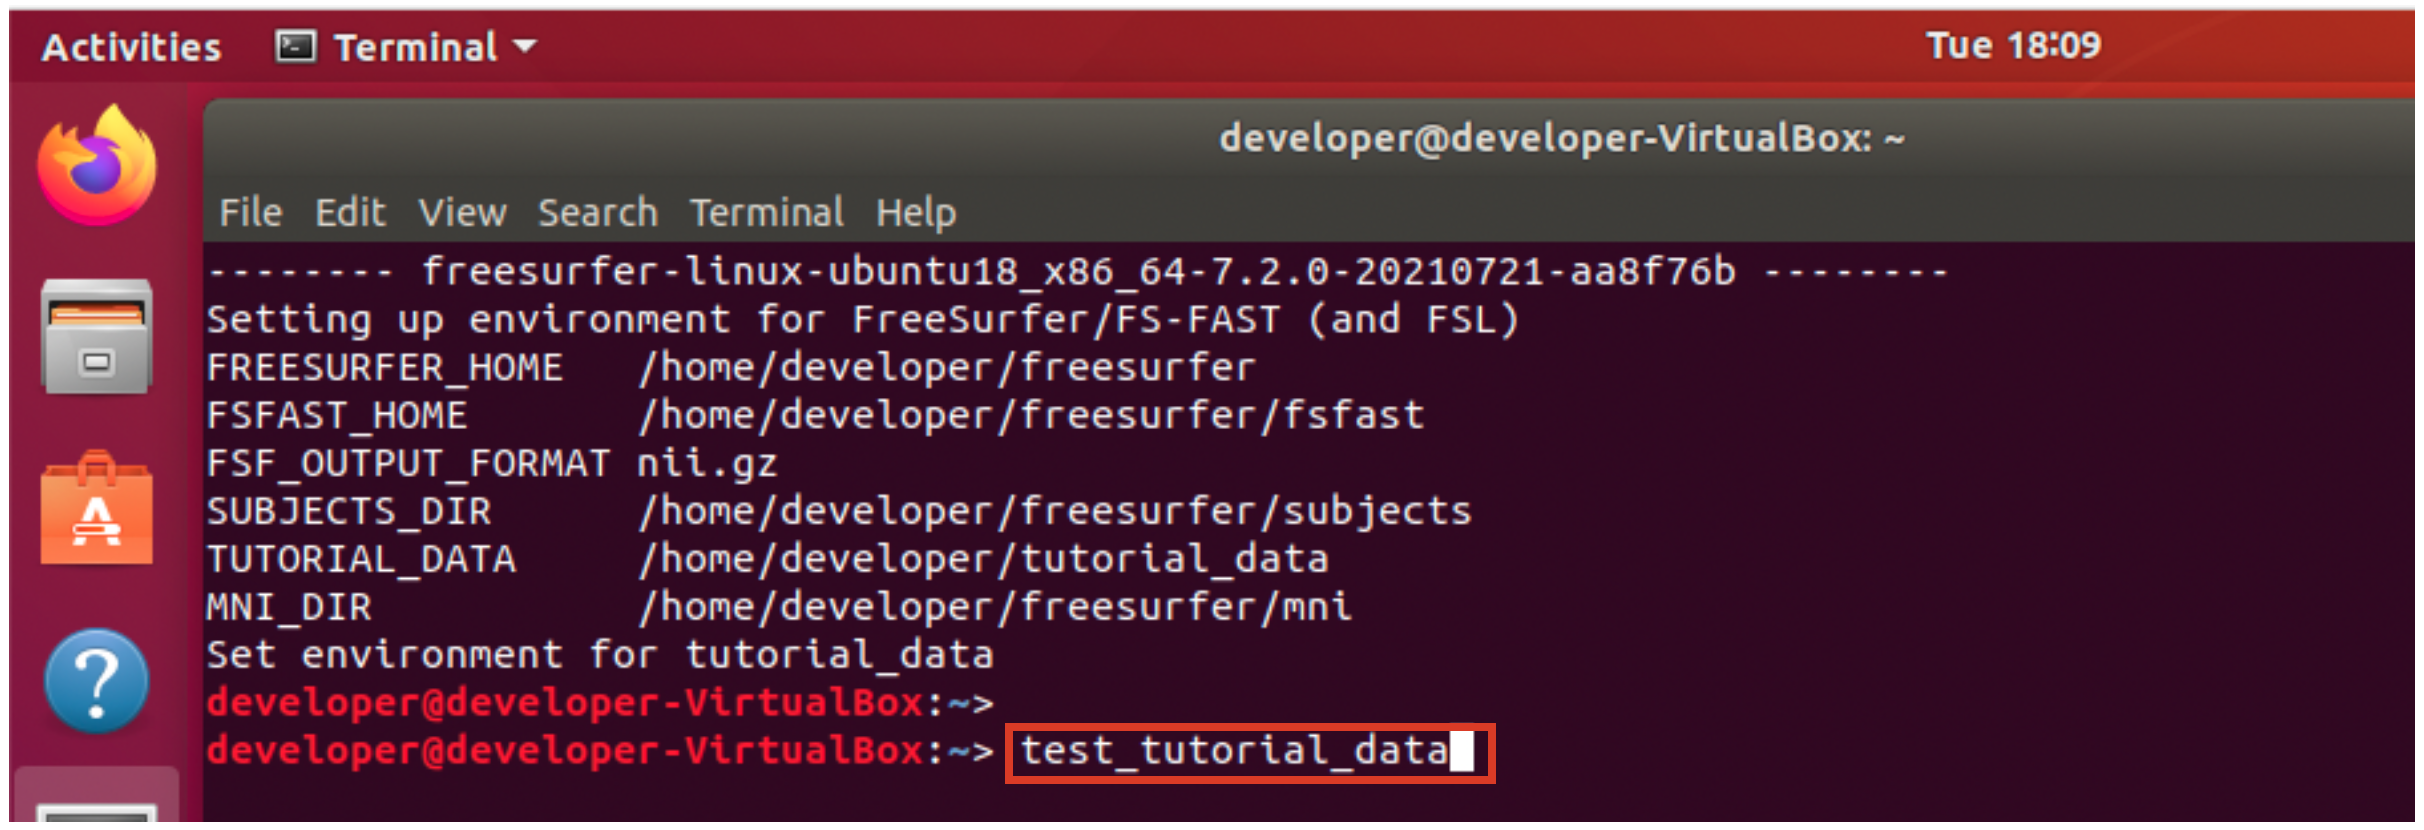Click the typed test_tutorial_data command
Viewport: 2424px width, 830px height.
pos(1233,751)
